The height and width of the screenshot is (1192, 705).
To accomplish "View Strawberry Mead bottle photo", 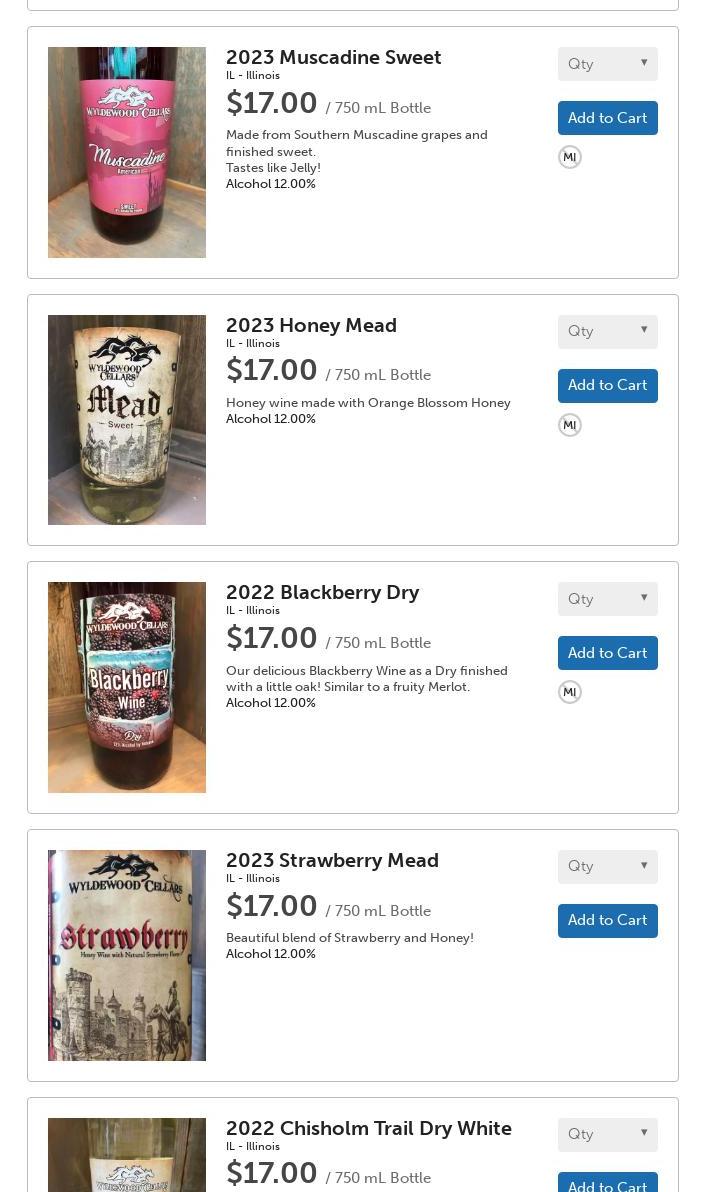I will point(127,955).
